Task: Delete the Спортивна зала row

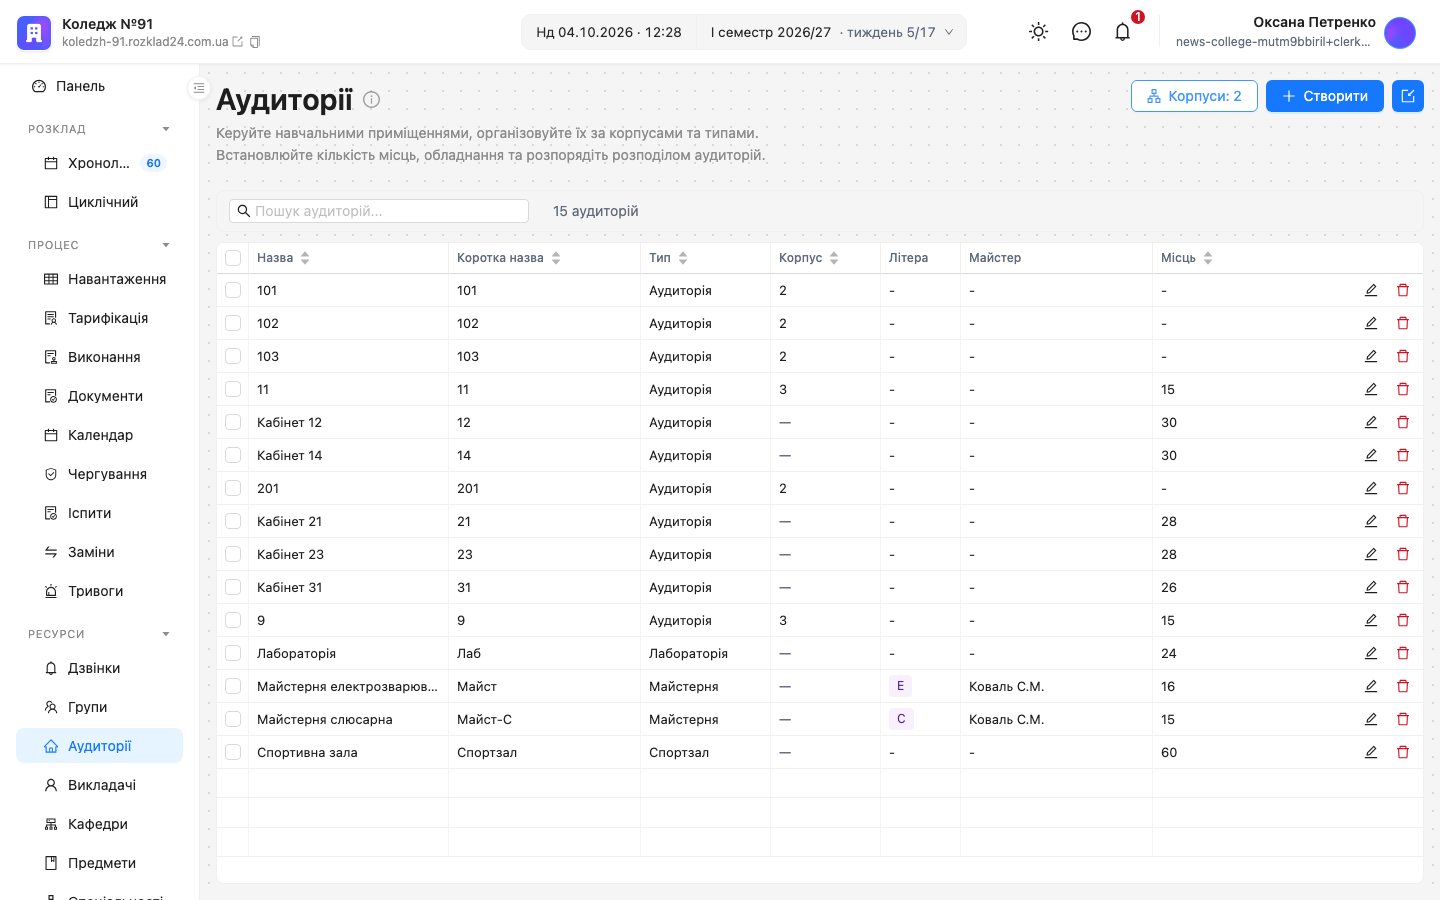Action: pos(1403,752)
